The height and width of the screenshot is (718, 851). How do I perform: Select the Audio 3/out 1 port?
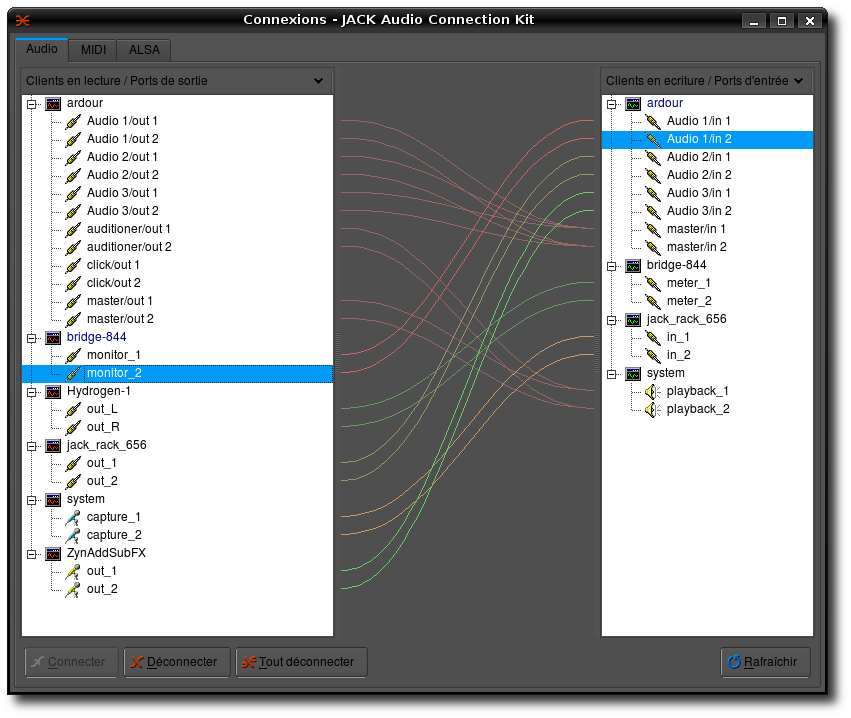pos(122,193)
